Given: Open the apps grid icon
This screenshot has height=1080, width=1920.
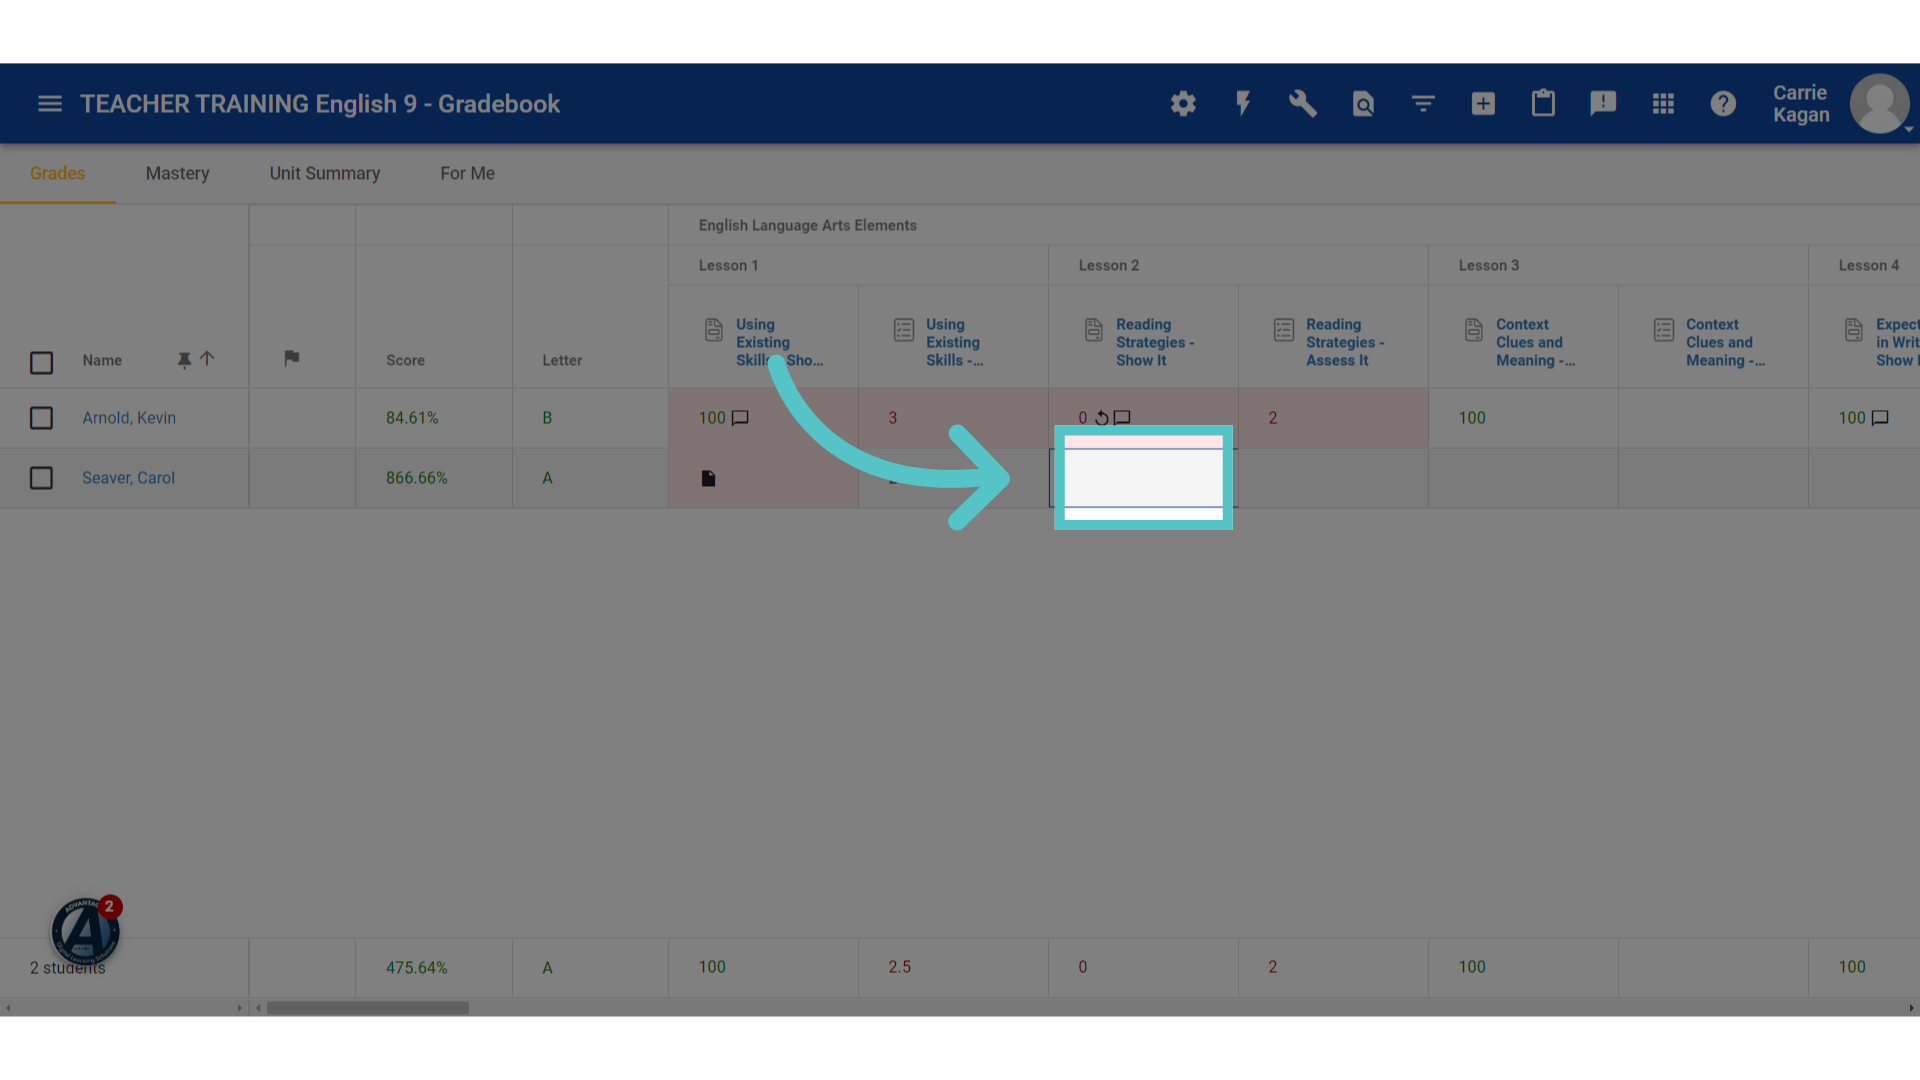Looking at the screenshot, I should click(1663, 104).
